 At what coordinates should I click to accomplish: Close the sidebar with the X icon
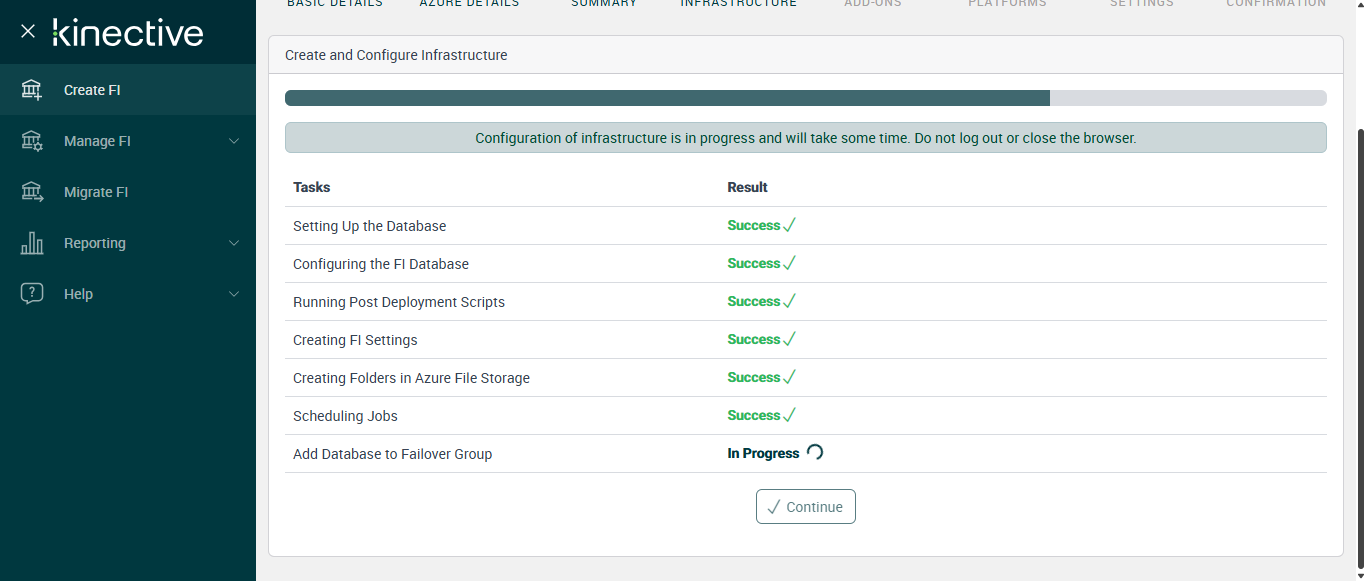pos(28,32)
